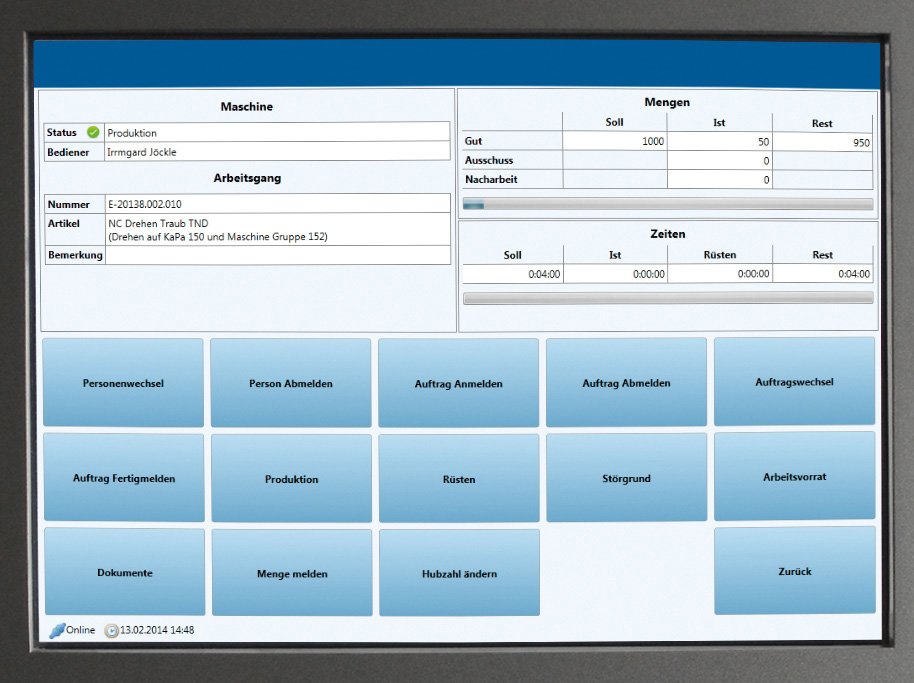914x683 pixels.
Task: Select Person Abmelden
Action: coord(290,383)
